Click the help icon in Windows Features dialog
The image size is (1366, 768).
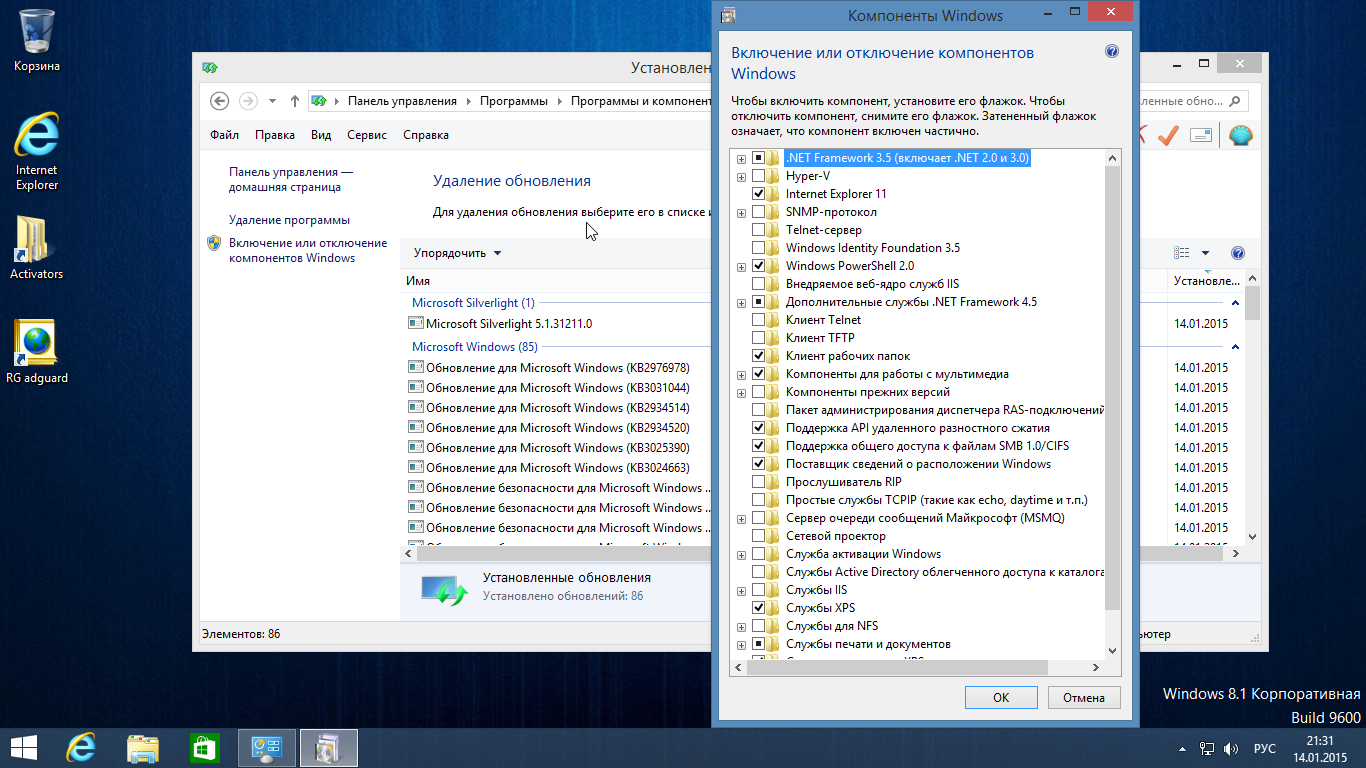(1111, 52)
